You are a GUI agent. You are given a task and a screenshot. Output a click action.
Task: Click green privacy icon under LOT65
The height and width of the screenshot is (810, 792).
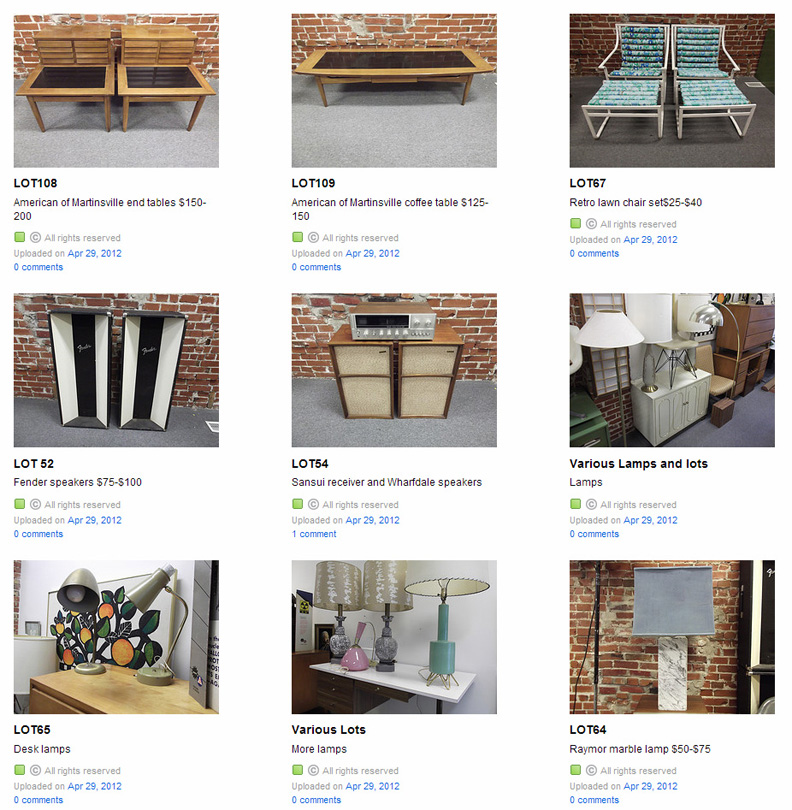coord(20,770)
